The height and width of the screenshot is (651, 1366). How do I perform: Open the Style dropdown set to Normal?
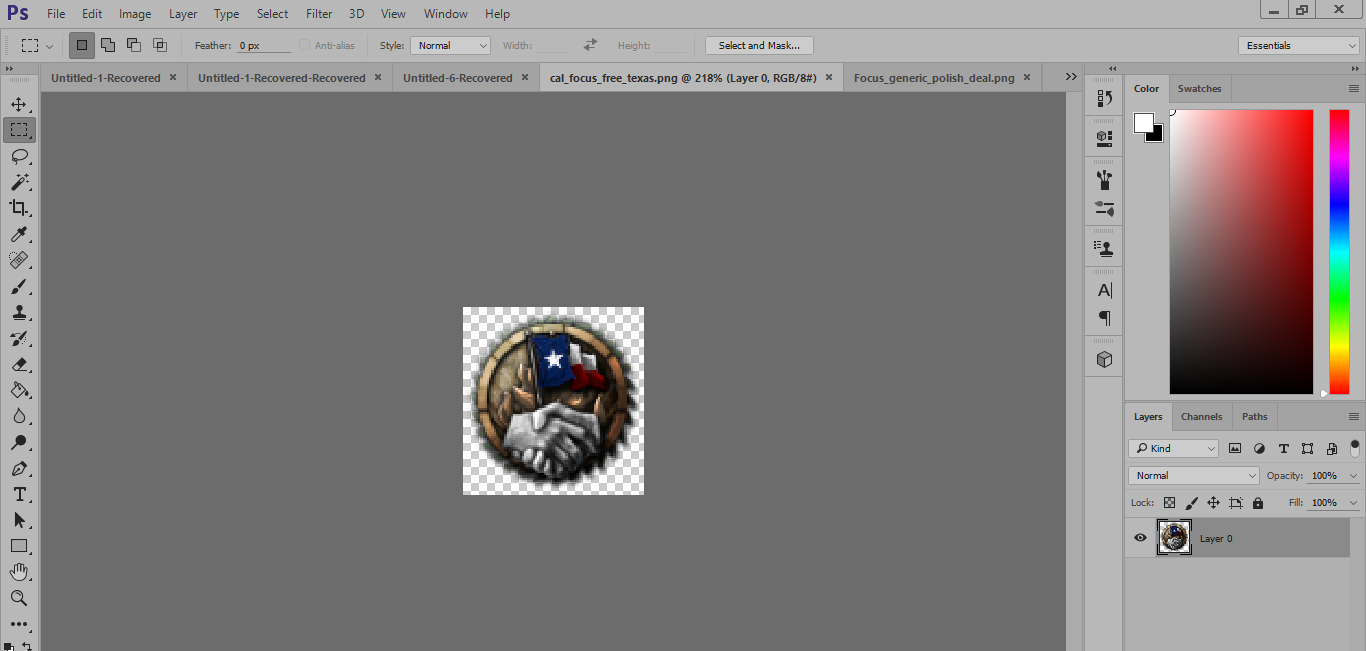click(x=450, y=45)
